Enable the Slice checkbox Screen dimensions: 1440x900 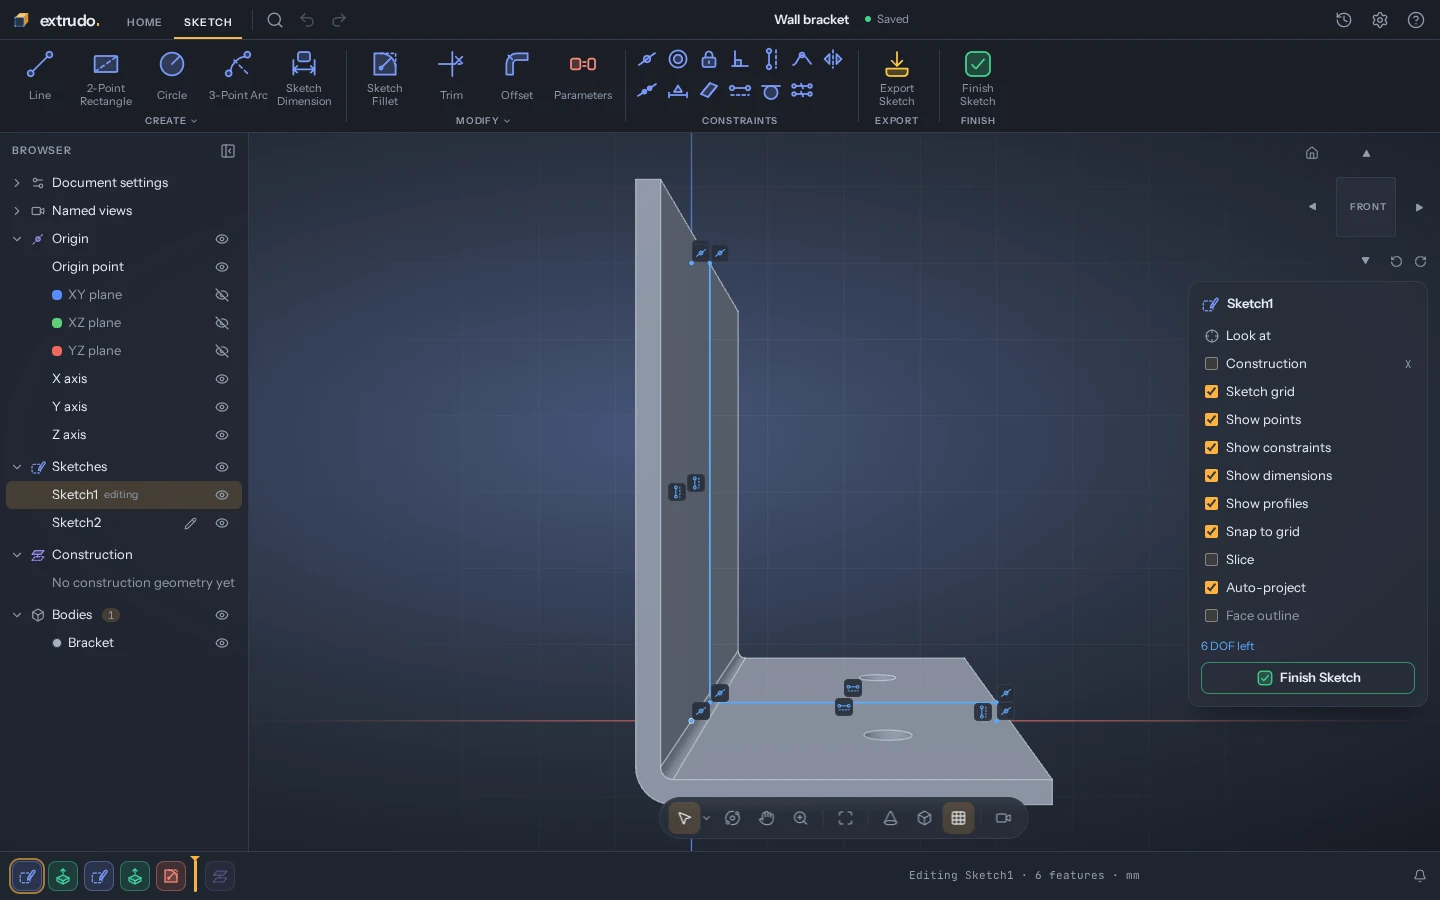pyautogui.click(x=1212, y=560)
